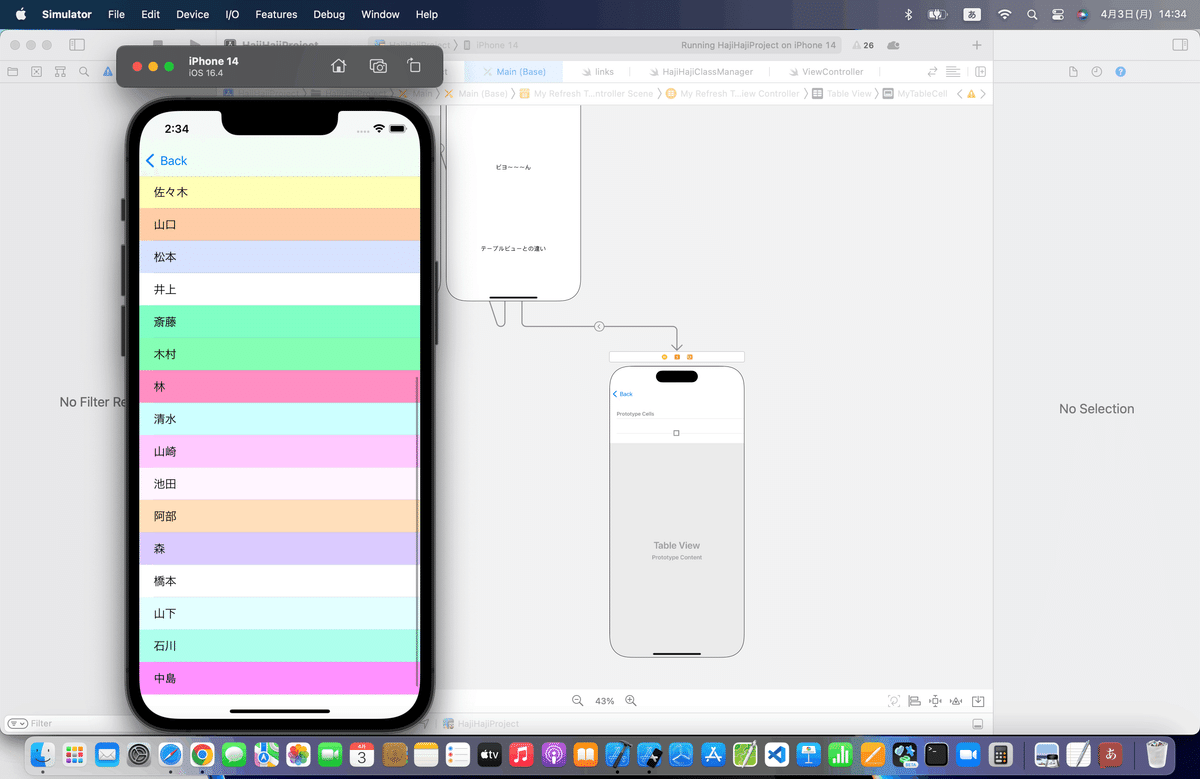1200x779 pixels.
Task: Go to next issue arrow in jump bar
Action: 984,94
